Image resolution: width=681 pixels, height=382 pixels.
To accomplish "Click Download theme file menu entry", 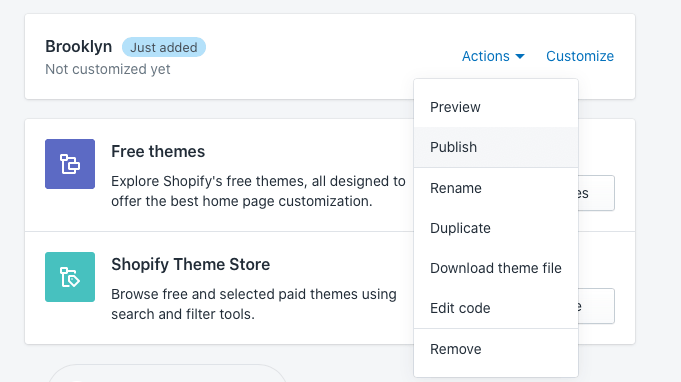I will (x=496, y=268).
